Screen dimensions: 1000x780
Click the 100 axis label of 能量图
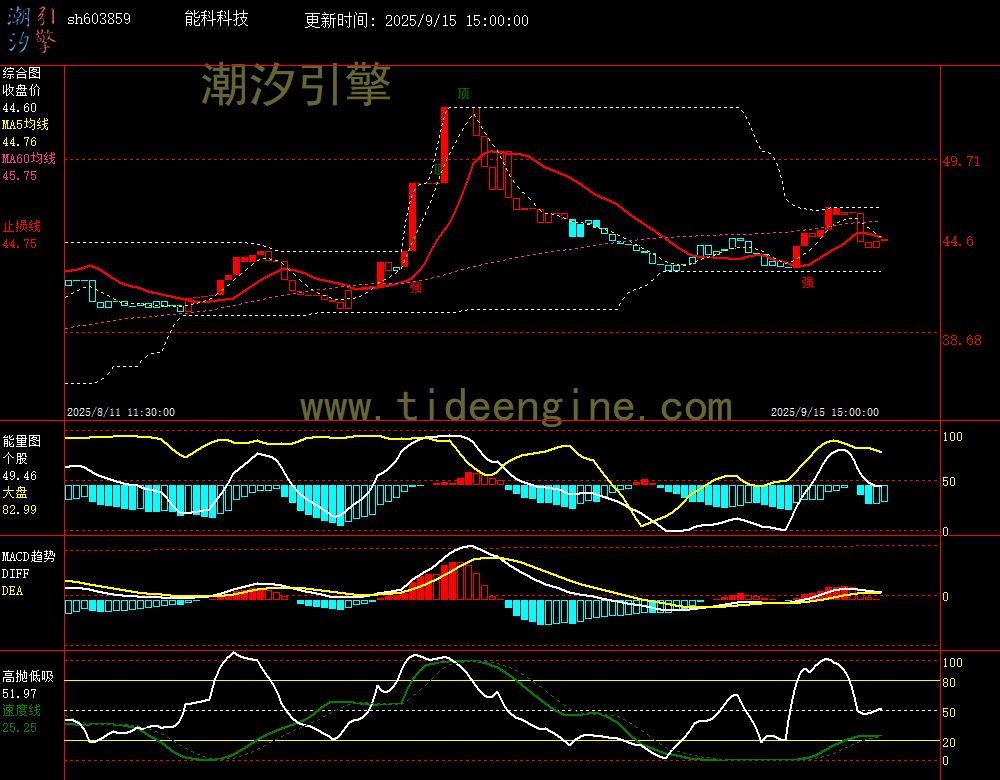tap(953, 437)
